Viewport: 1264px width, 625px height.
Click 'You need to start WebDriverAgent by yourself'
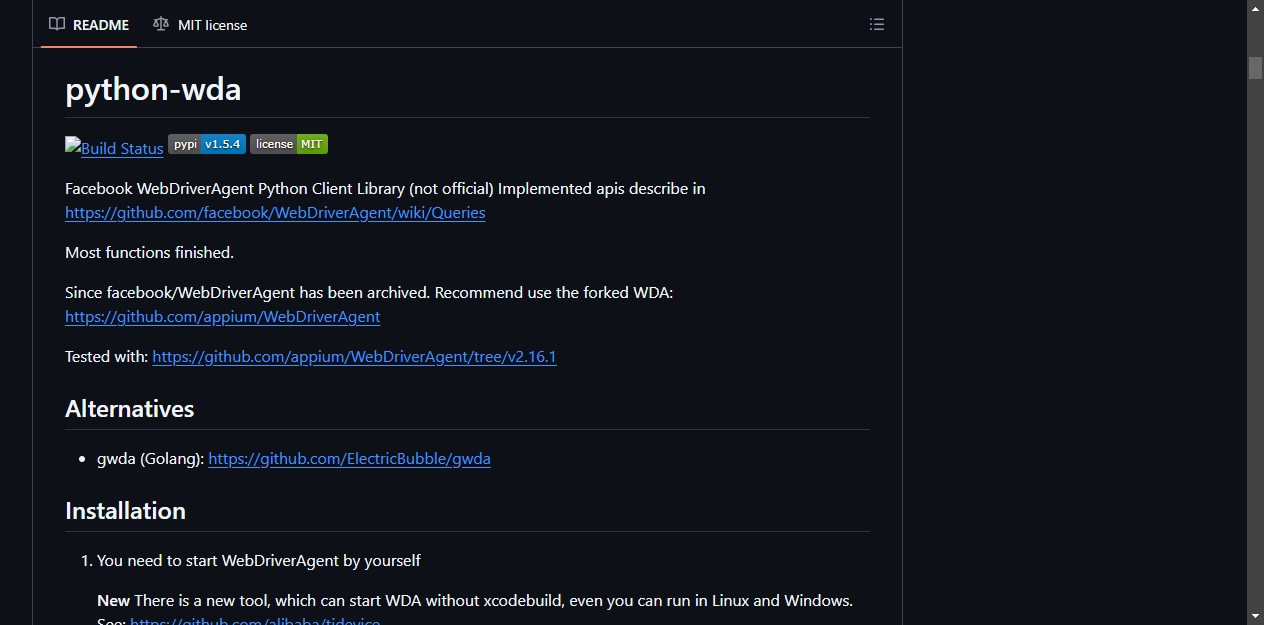tap(259, 560)
